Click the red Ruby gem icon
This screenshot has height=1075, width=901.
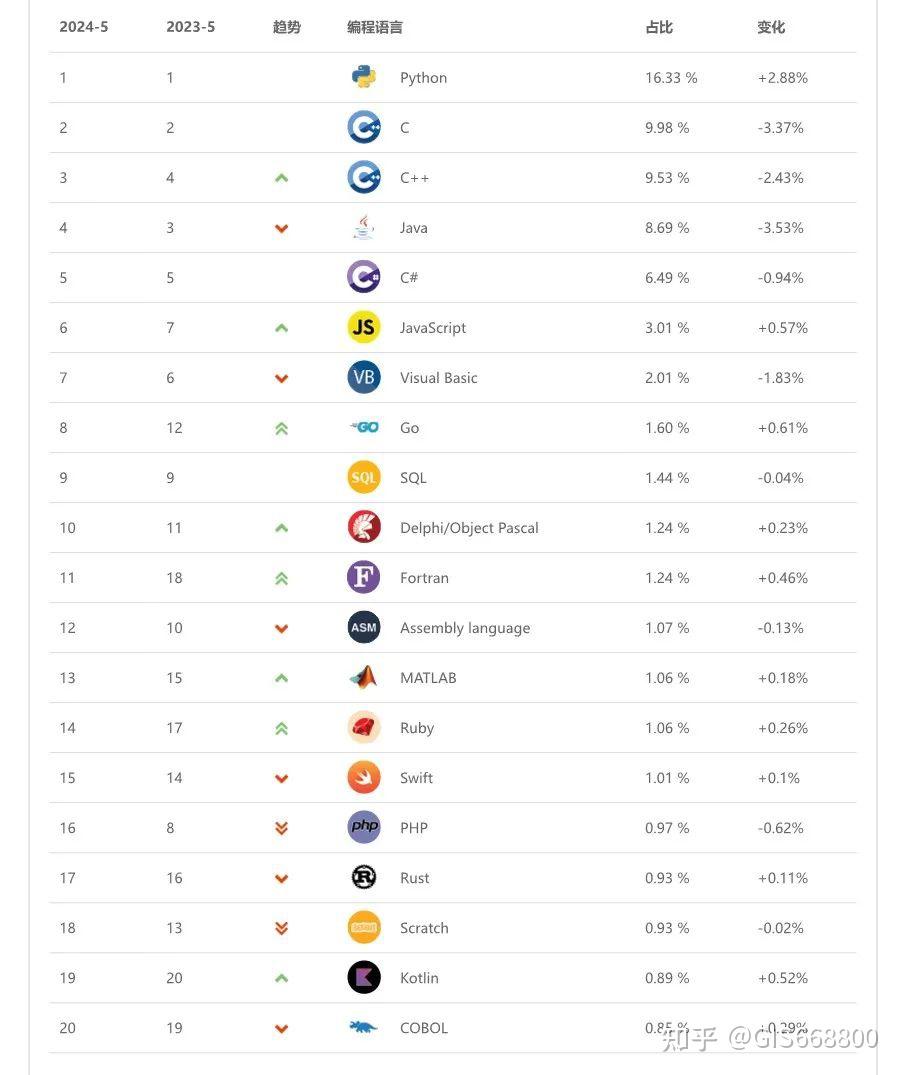tap(364, 727)
